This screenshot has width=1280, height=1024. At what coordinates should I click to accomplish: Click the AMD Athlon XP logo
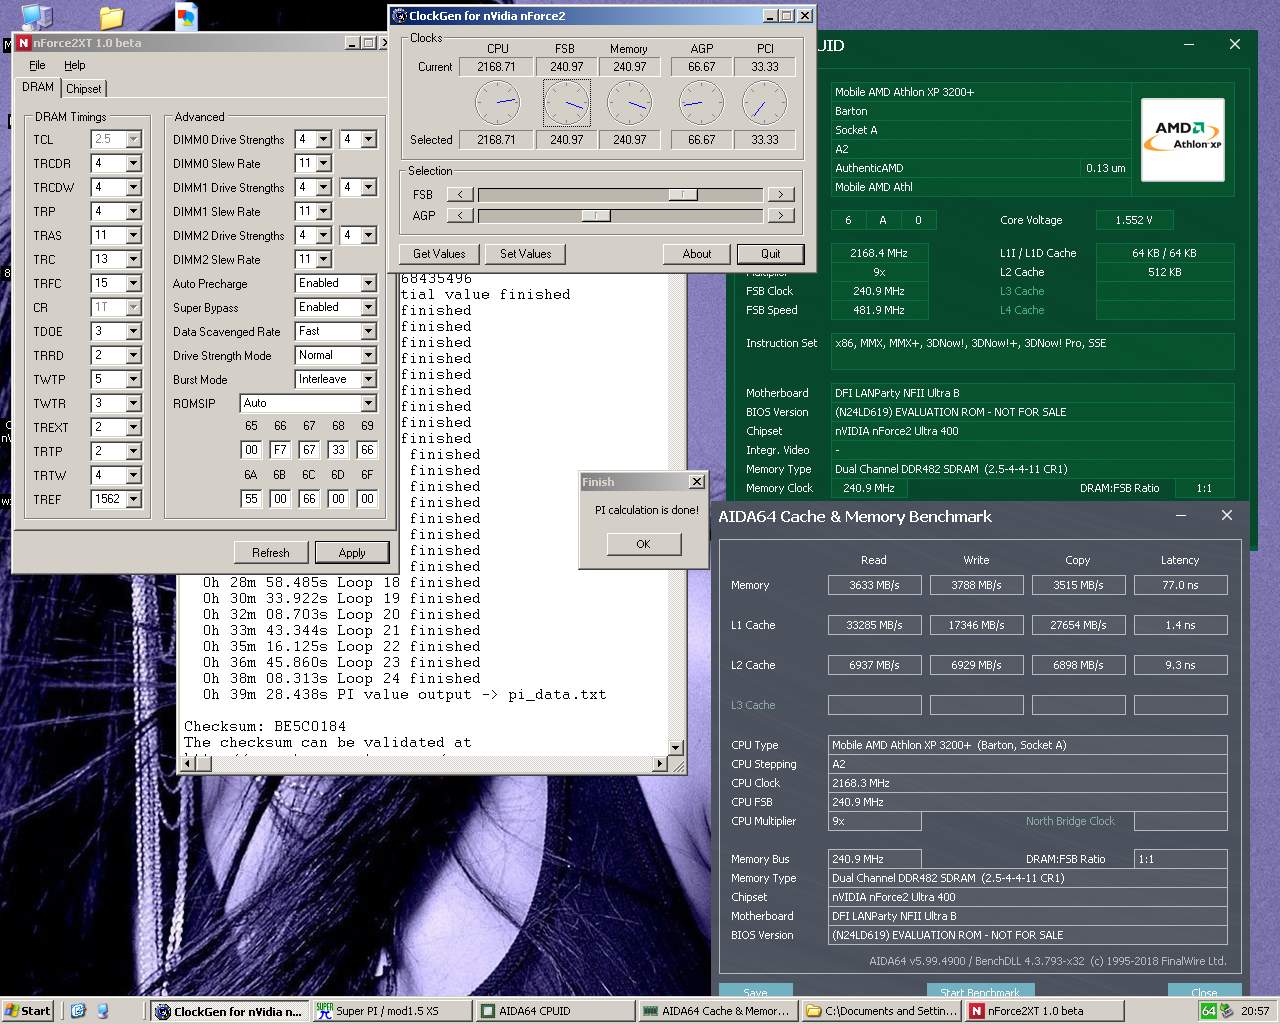1182,139
